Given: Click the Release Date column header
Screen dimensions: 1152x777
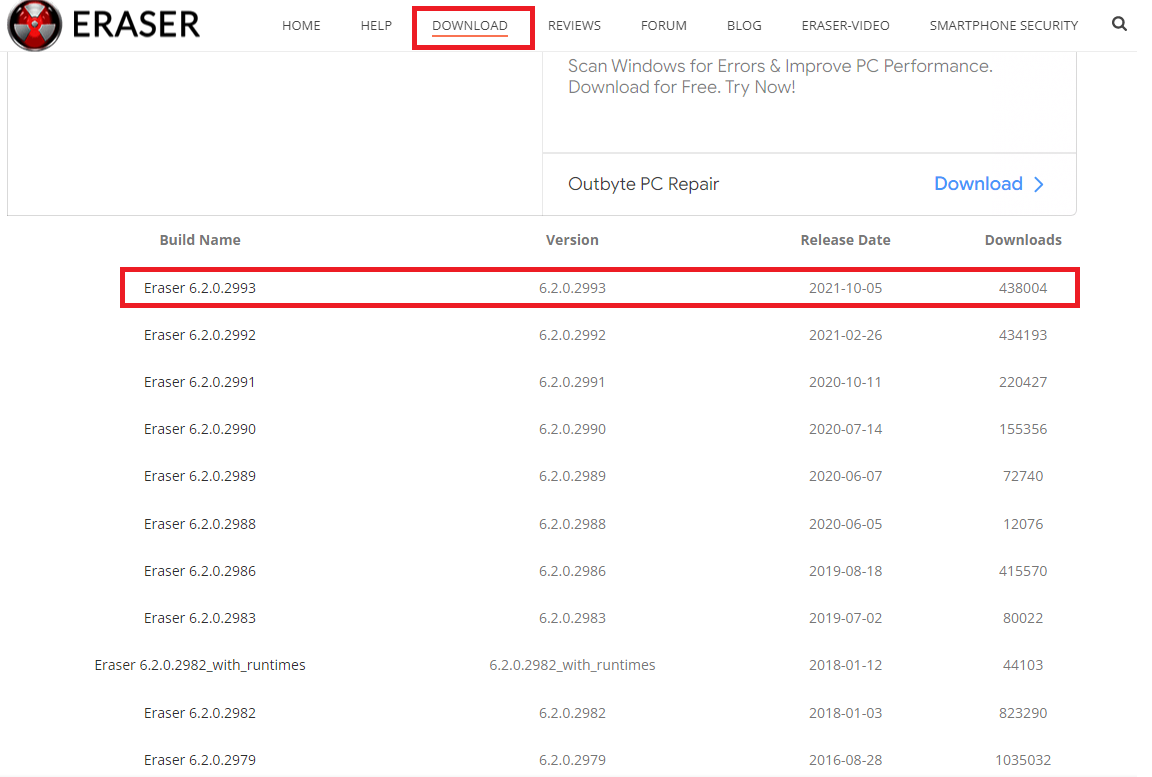Looking at the screenshot, I should (846, 240).
